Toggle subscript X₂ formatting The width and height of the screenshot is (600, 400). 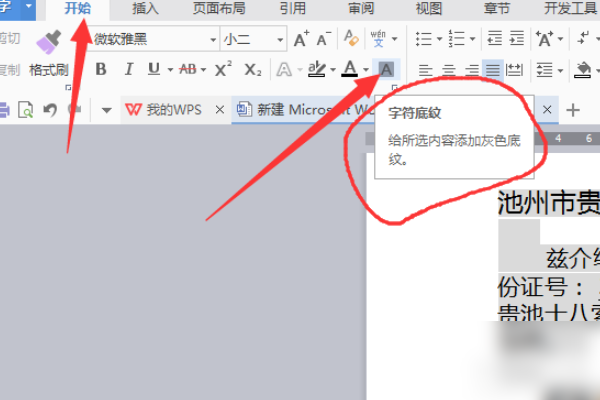[x=253, y=70]
